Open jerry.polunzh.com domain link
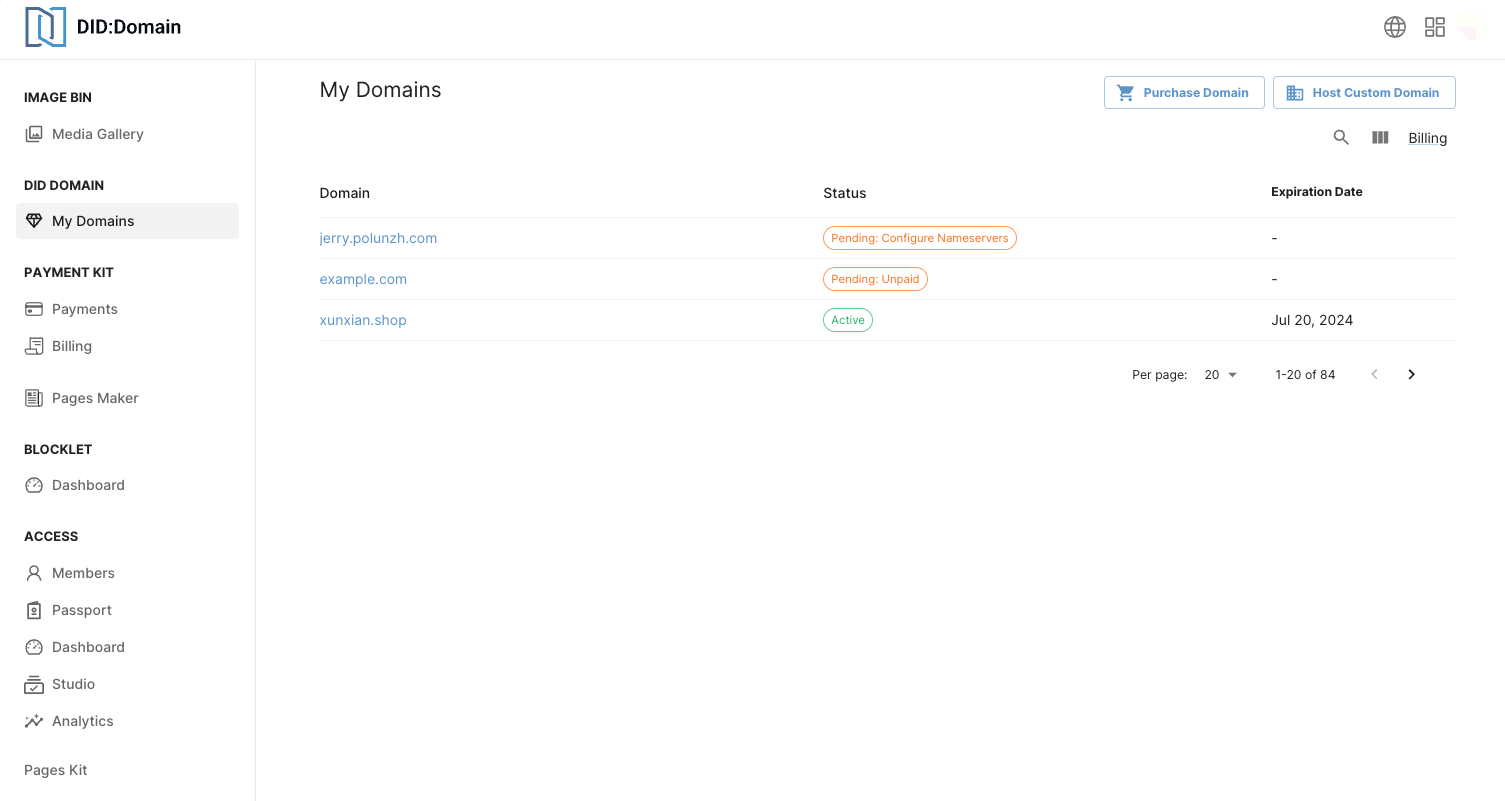 click(378, 238)
